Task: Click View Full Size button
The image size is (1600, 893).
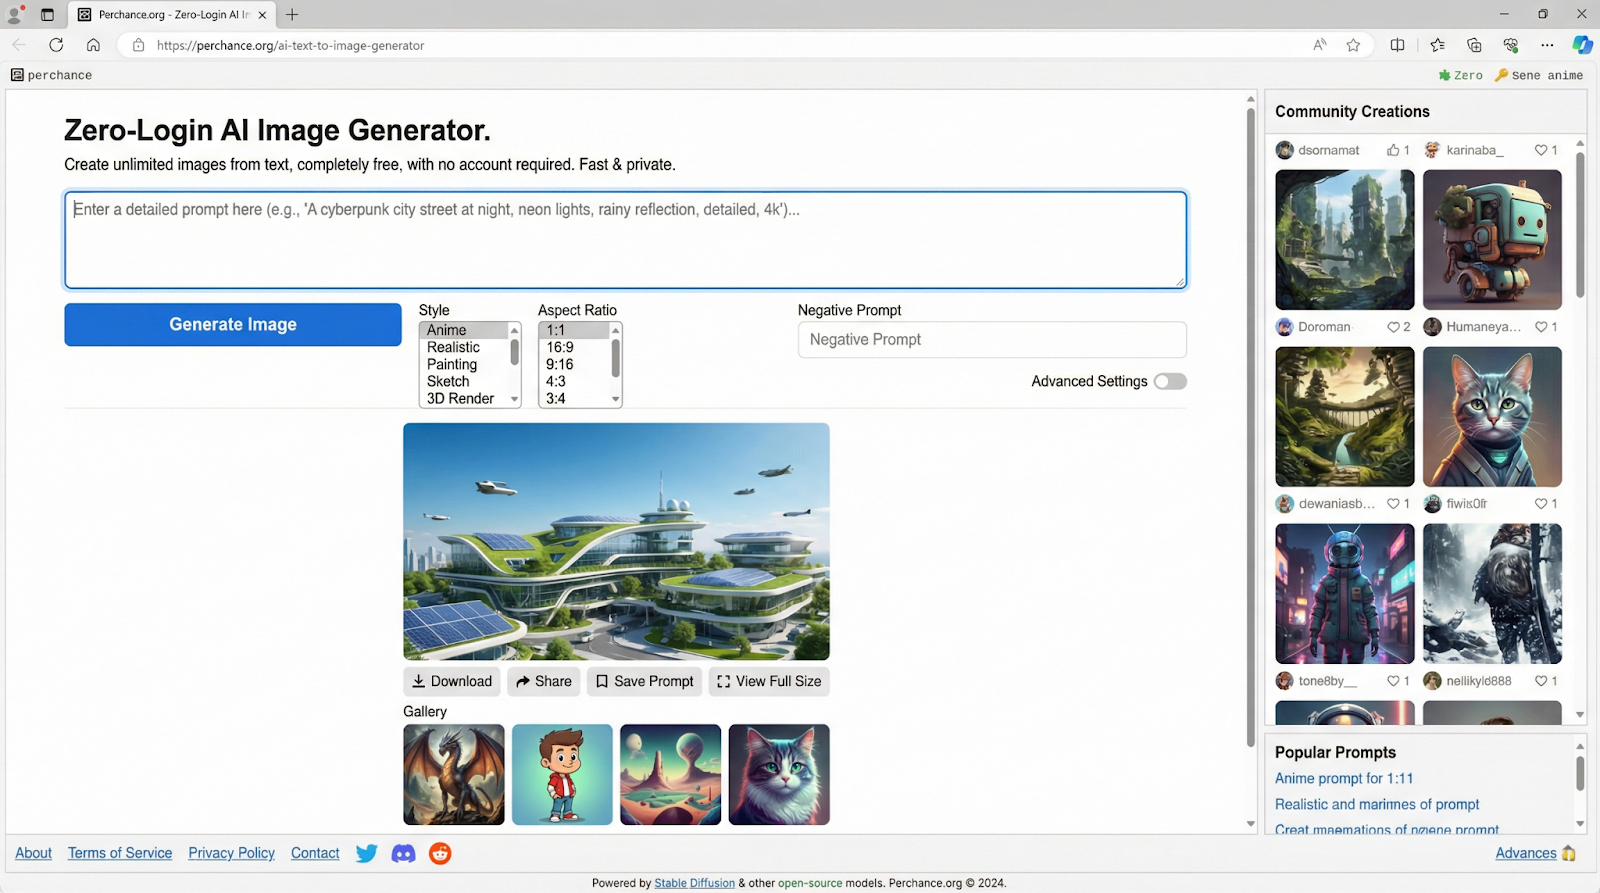Action: tap(769, 681)
